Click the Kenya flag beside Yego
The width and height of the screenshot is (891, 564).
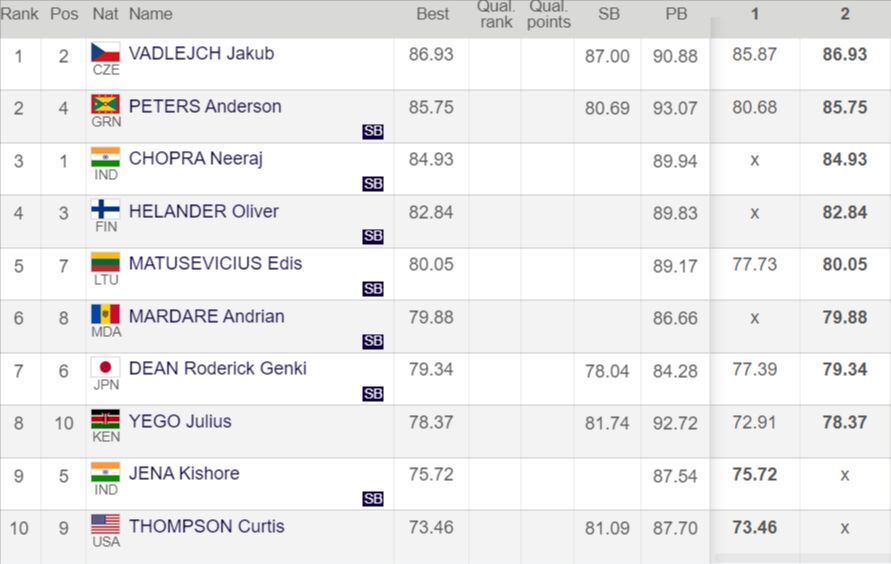105,419
